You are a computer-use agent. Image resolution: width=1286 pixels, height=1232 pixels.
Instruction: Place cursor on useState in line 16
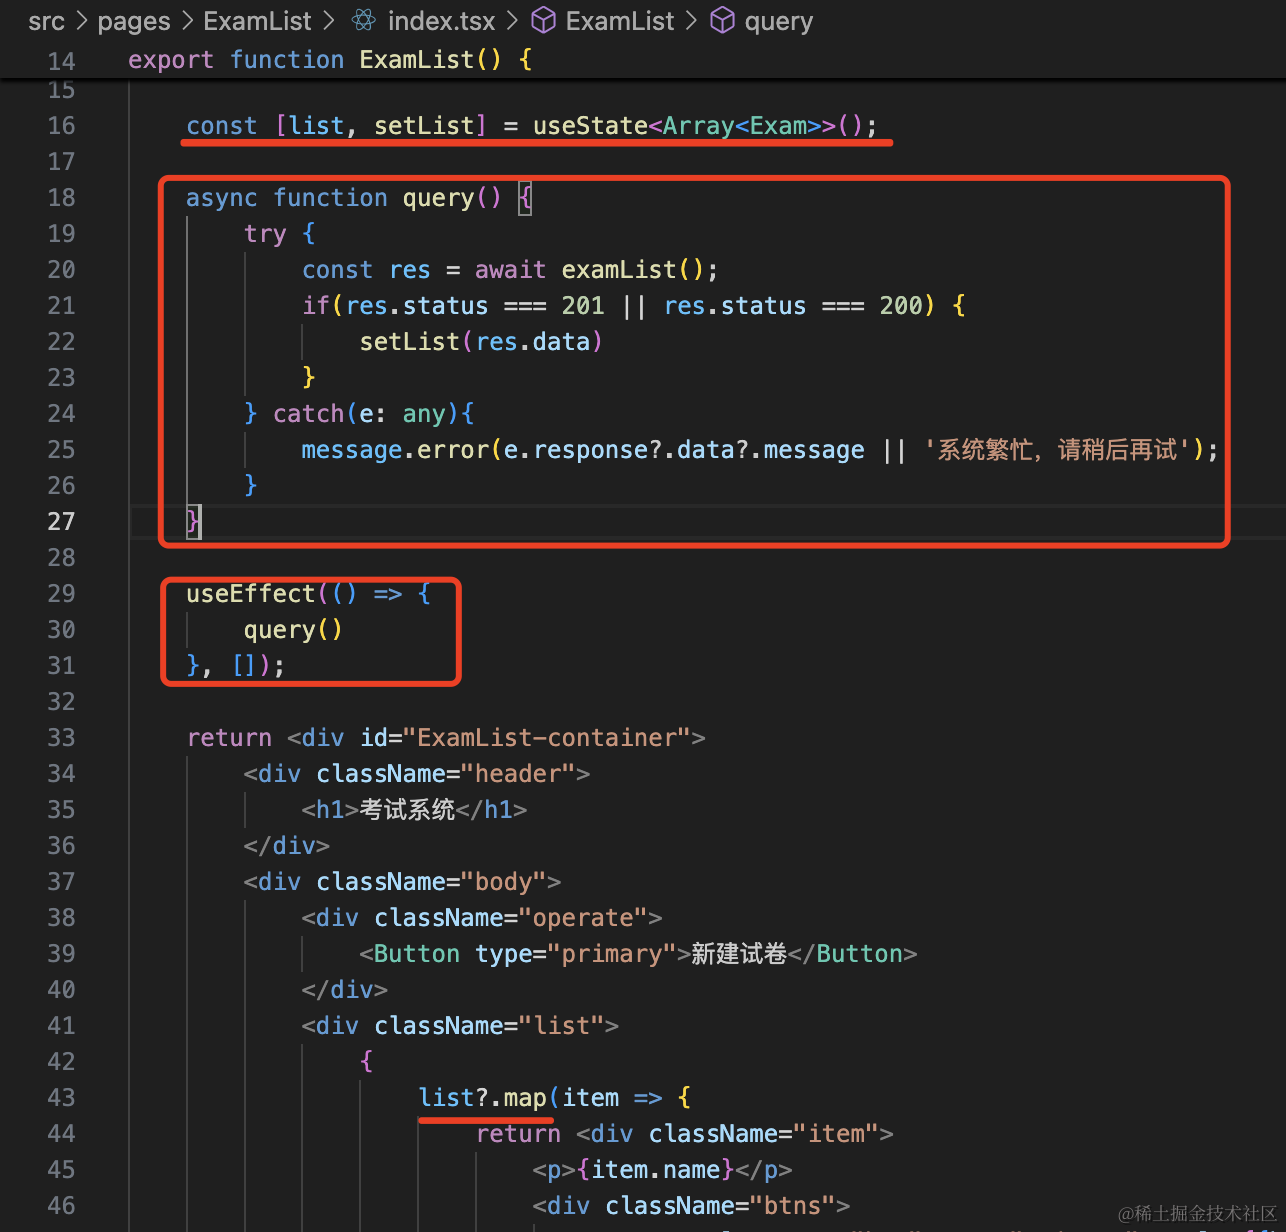(x=590, y=126)
